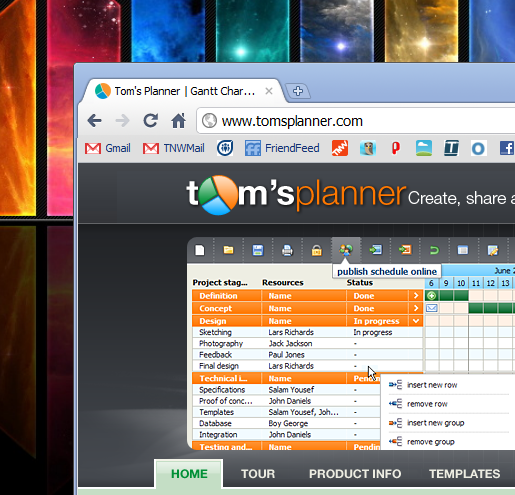Click the Templates row resource Salam Yousef

click(x=303, y=412)
